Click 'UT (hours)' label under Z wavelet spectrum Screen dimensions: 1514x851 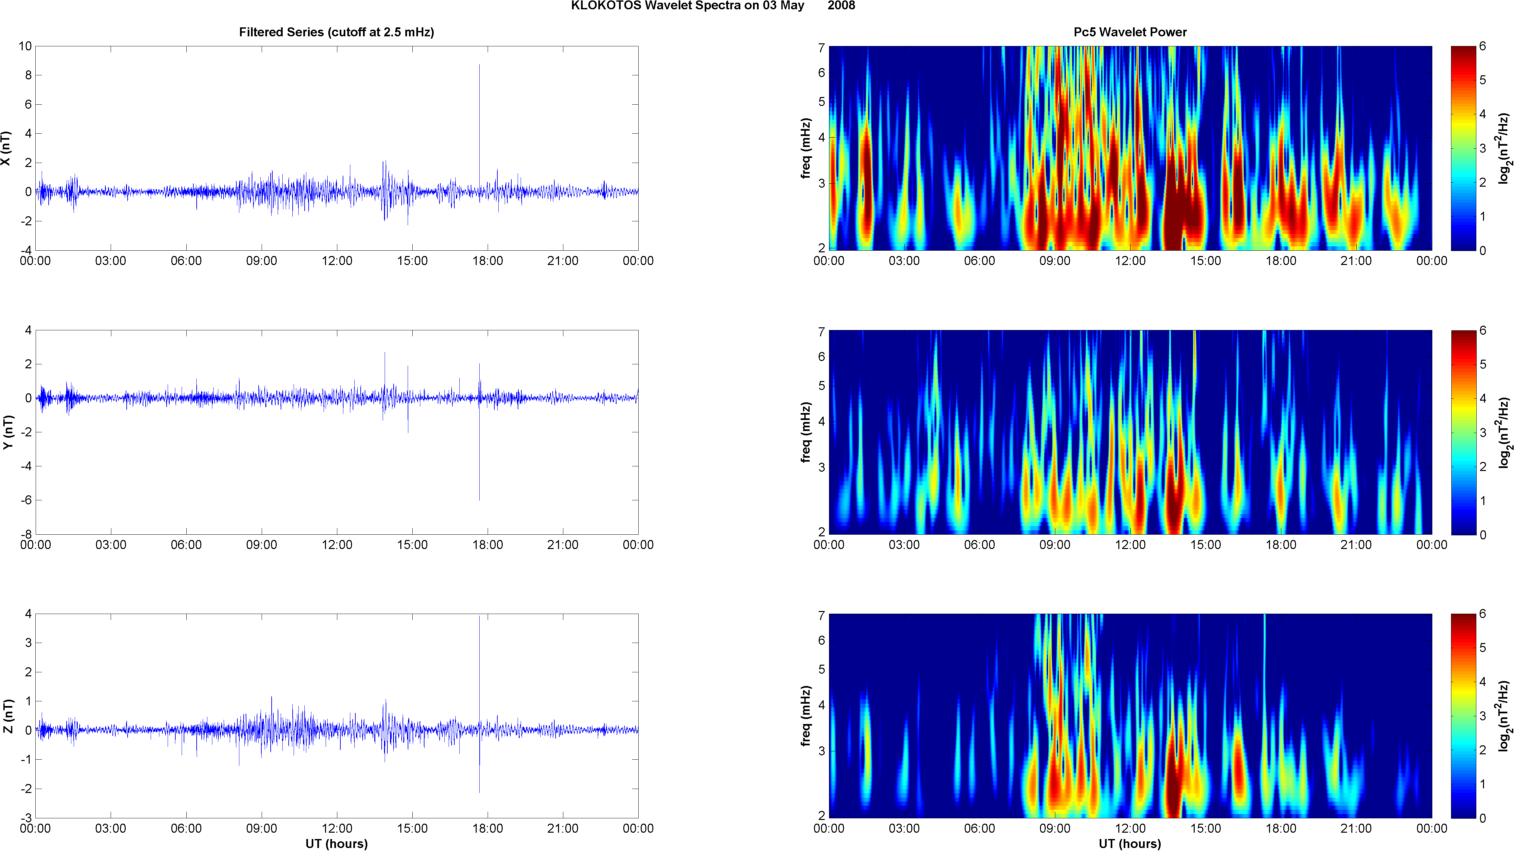pos(1130,844)
